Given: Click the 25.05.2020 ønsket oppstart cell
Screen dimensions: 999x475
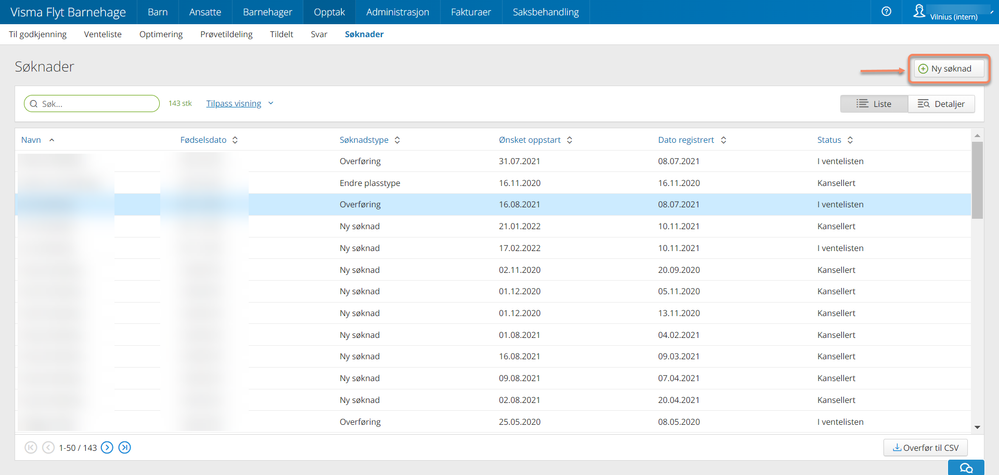Looking at the screenshot, I should coord(520,422).
